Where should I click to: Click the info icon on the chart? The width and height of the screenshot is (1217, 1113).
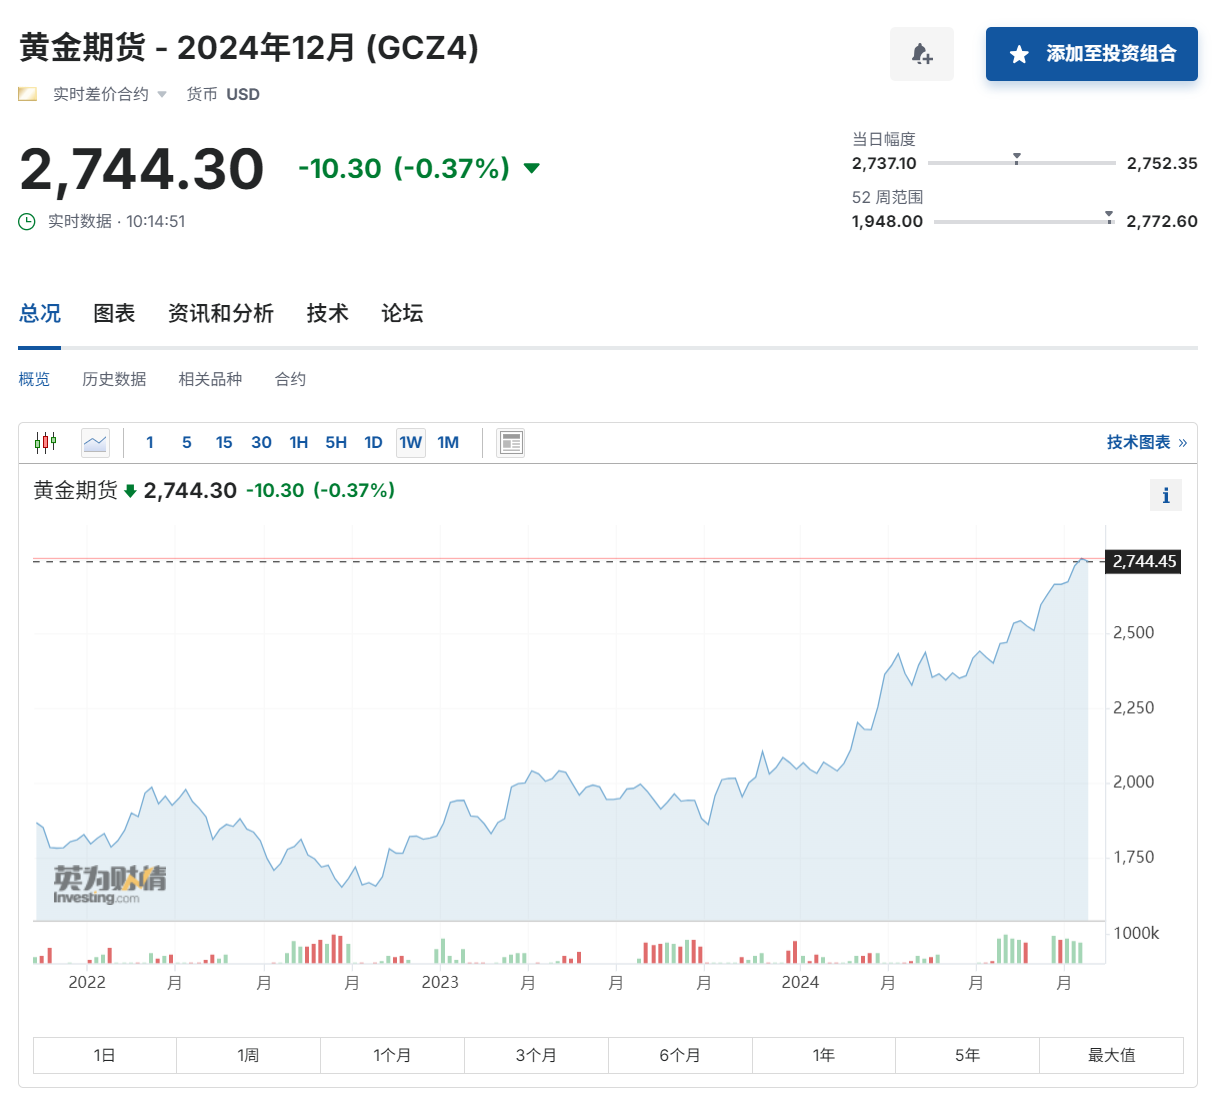[x=1165, y=494]
